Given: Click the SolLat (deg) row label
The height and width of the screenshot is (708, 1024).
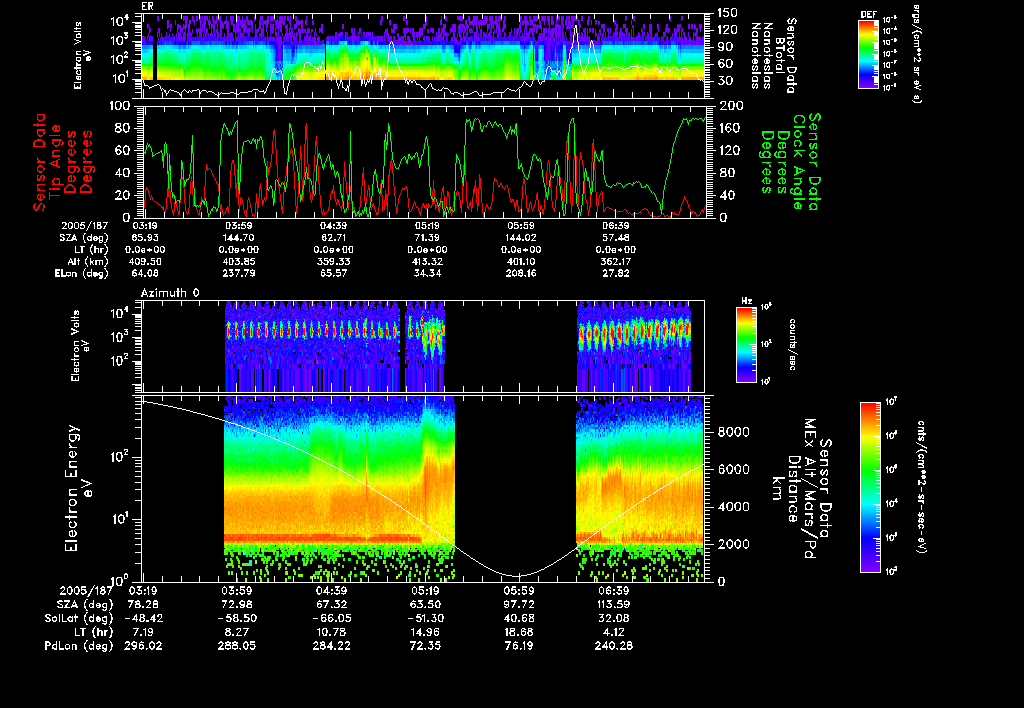Looking at the screenshot, I should pos(78,618).
